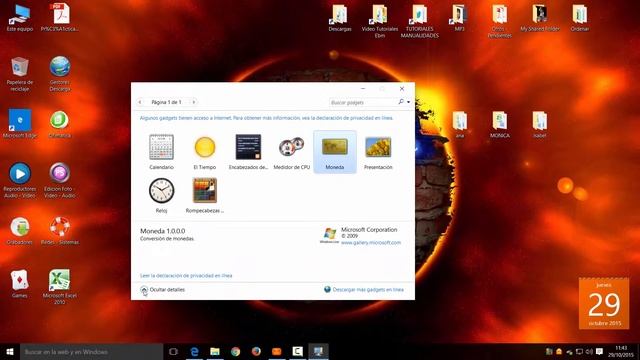Open the orange mail app in taskbar

277,351
